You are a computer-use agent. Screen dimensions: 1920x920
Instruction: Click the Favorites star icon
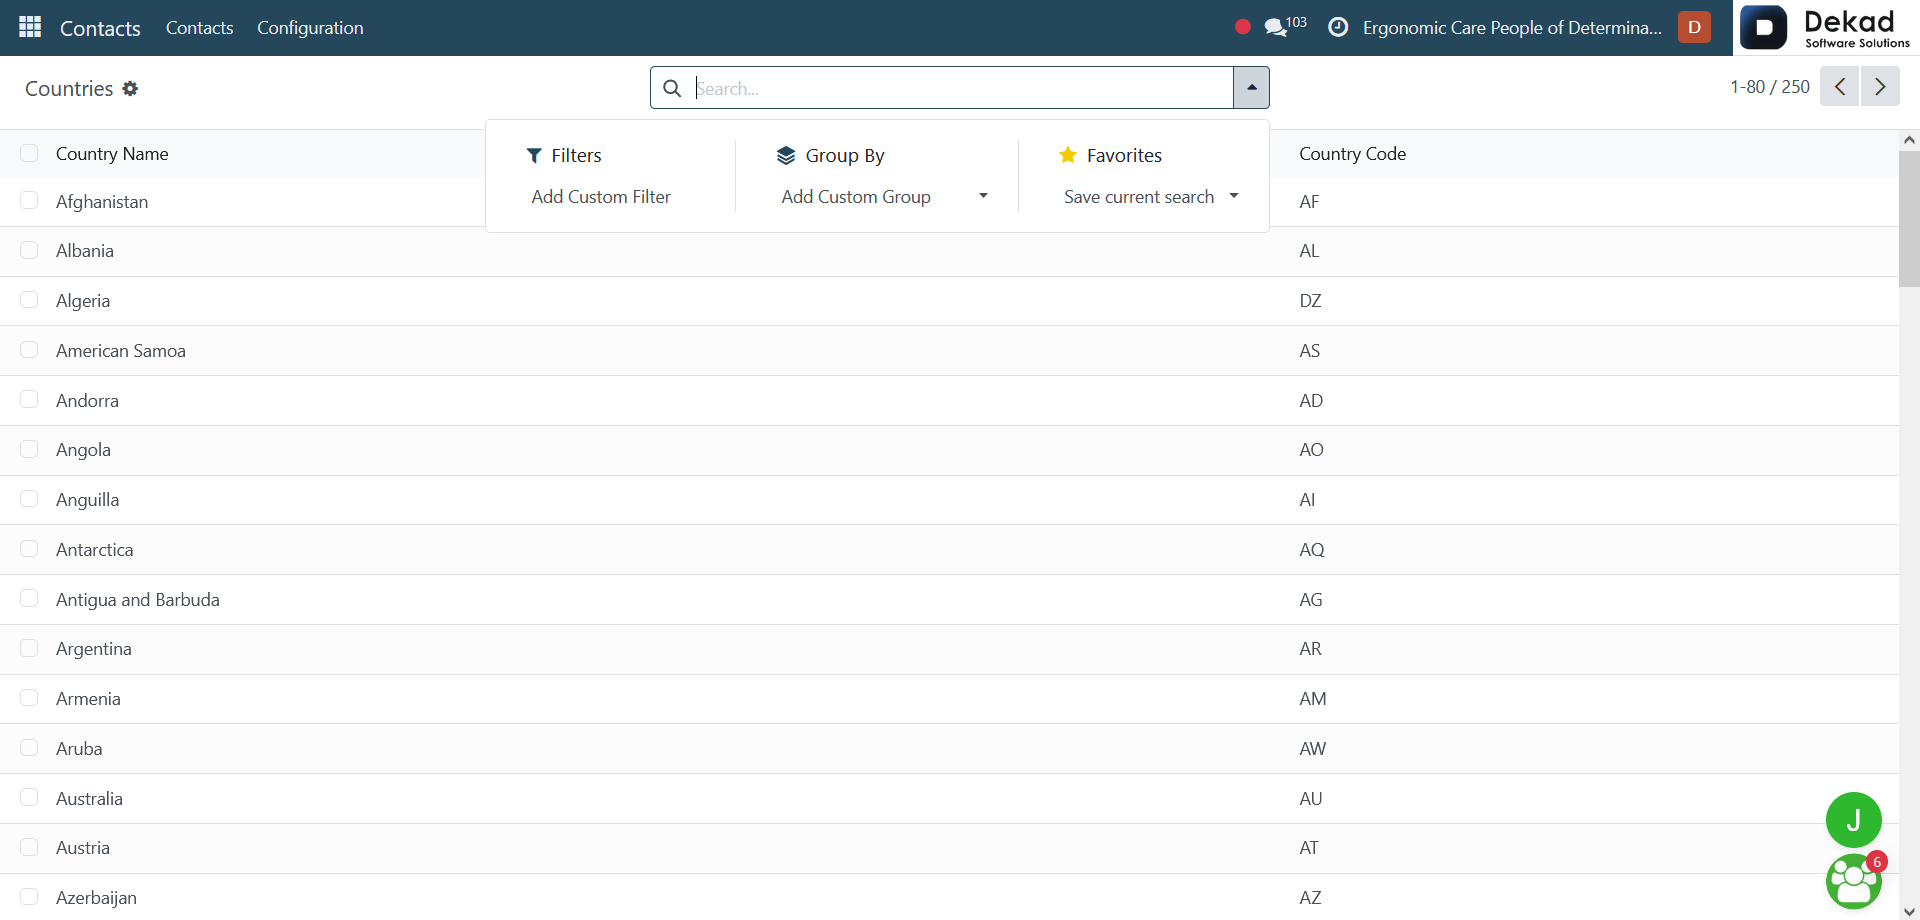1068,155
